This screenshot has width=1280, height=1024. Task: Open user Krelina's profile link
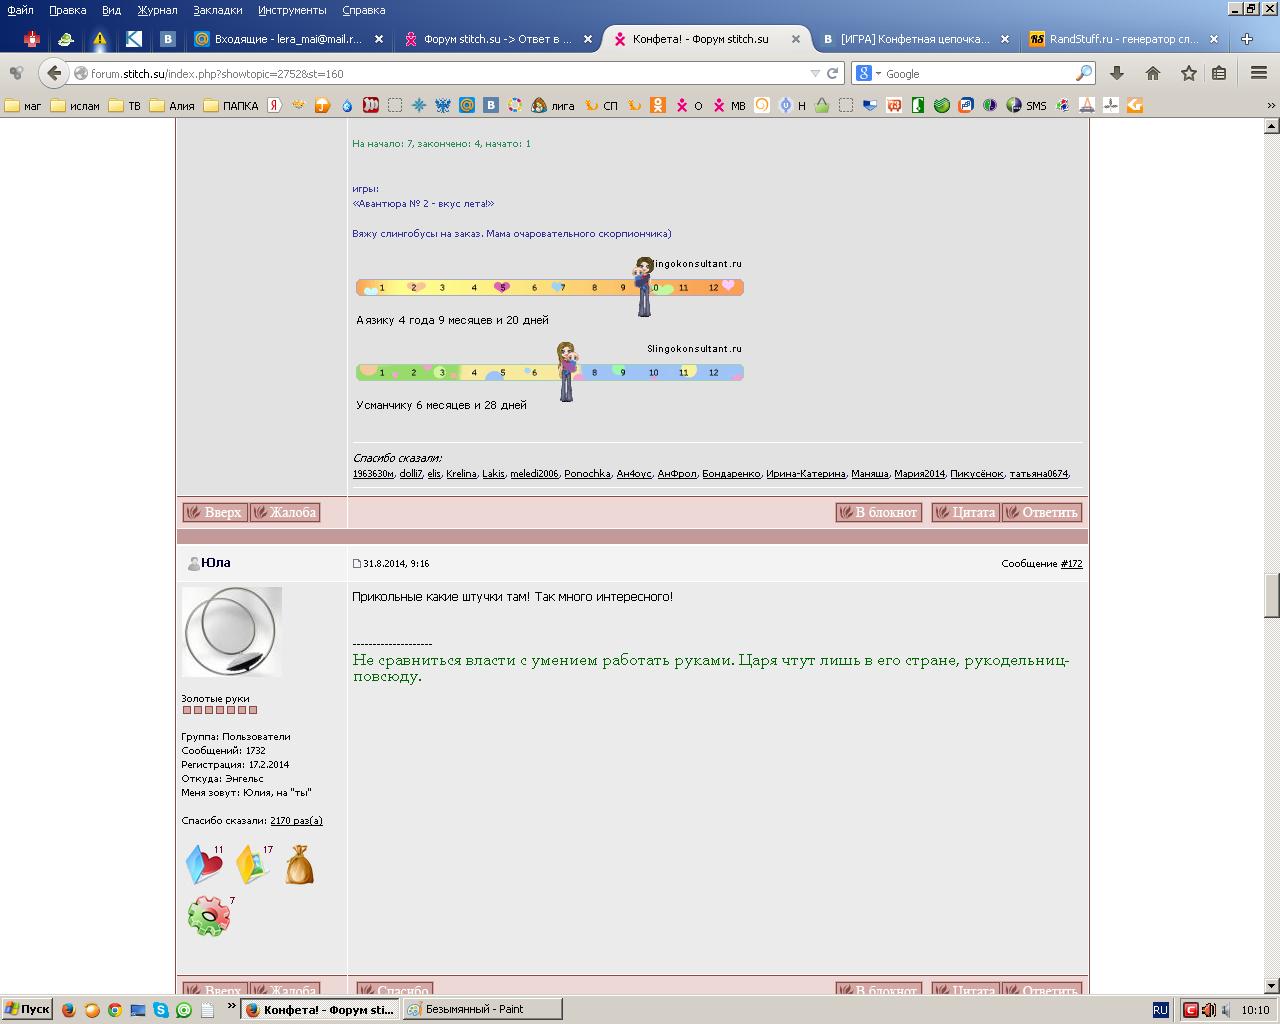coord(461,474)
